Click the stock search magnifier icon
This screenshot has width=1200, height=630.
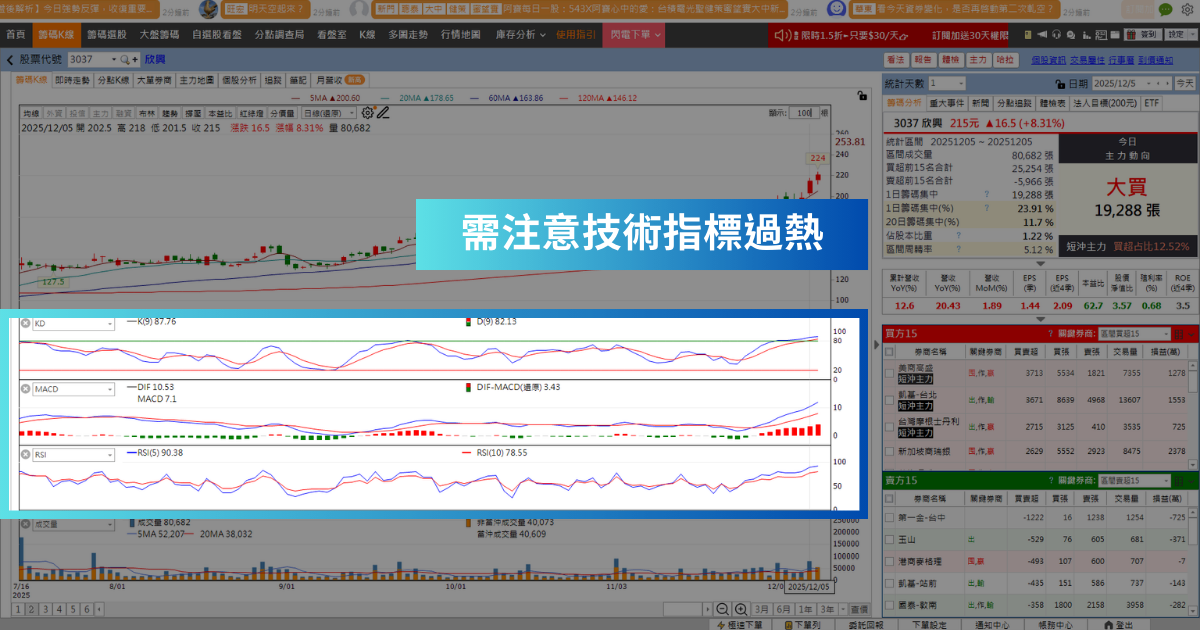point(123,60)
